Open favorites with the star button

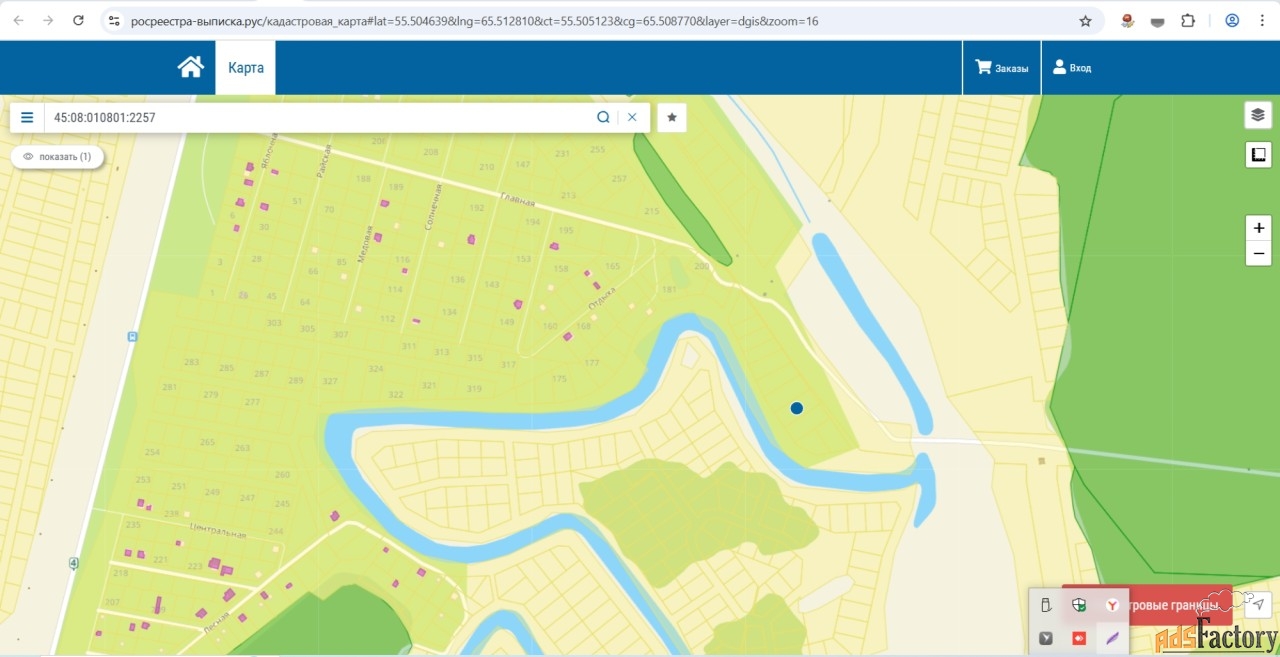pos(672,117)
